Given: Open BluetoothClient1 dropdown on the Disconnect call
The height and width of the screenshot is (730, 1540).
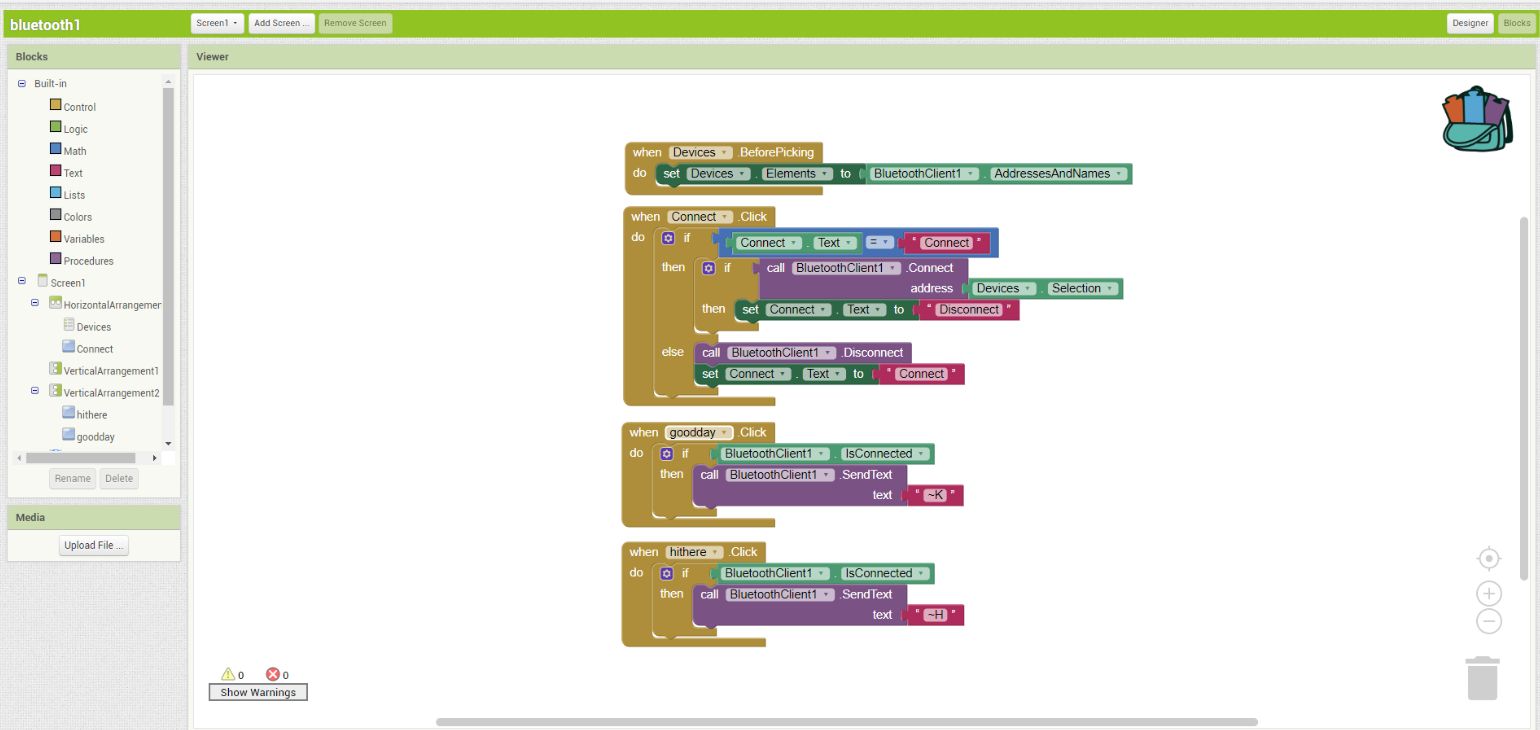Looking at the screenshot, I should pyautogui.click(x=781, y=353).
